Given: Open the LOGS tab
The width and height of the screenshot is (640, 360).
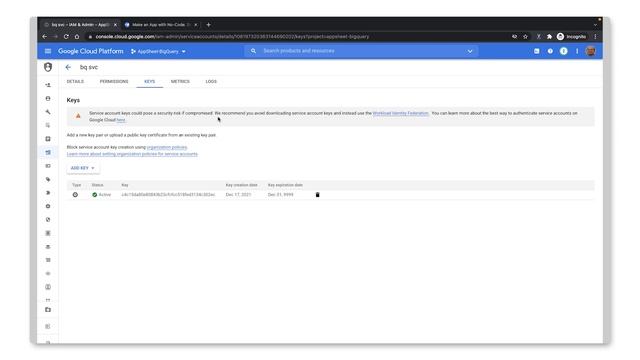Looking at the screenshot, I should (x=211, y=82).
